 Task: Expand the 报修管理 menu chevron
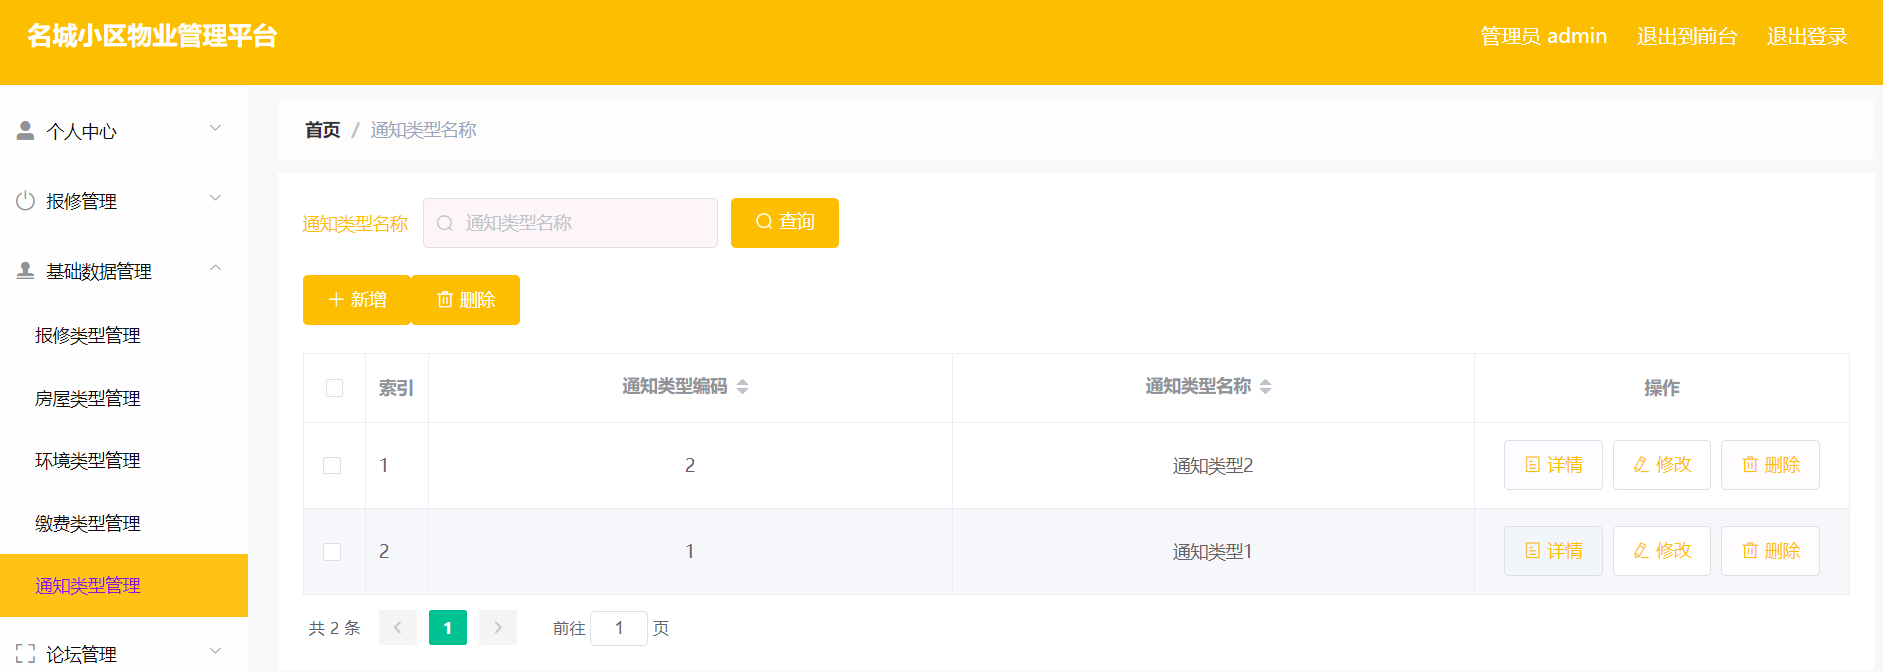tap(215, 198)
